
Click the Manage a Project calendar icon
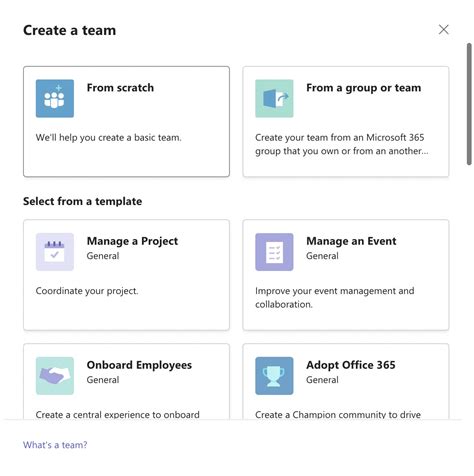pos(55,252)
